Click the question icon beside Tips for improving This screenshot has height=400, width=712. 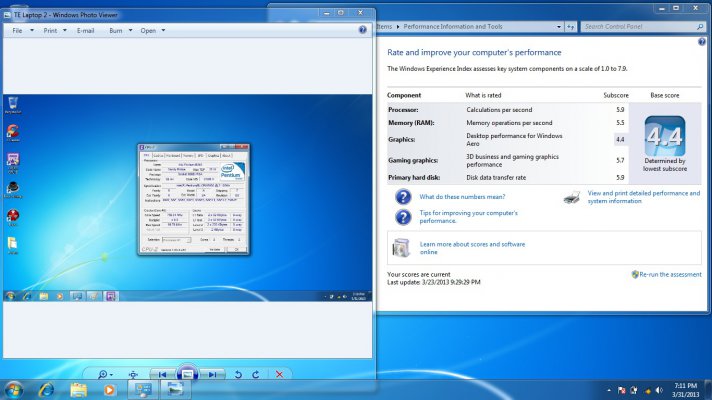(403, 217)
